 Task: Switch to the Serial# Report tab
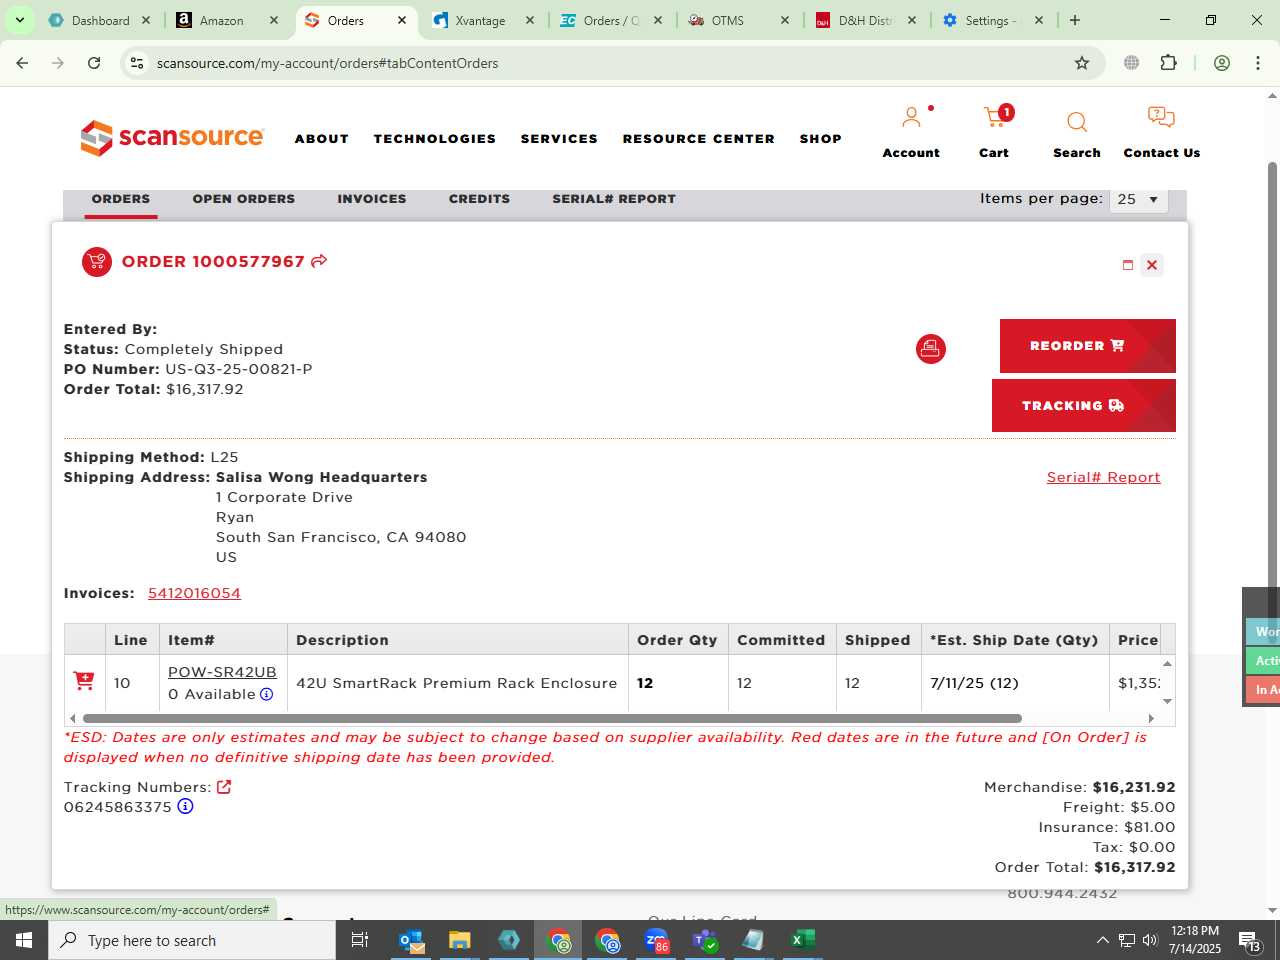pyautogui.click(x=614, y=199)
